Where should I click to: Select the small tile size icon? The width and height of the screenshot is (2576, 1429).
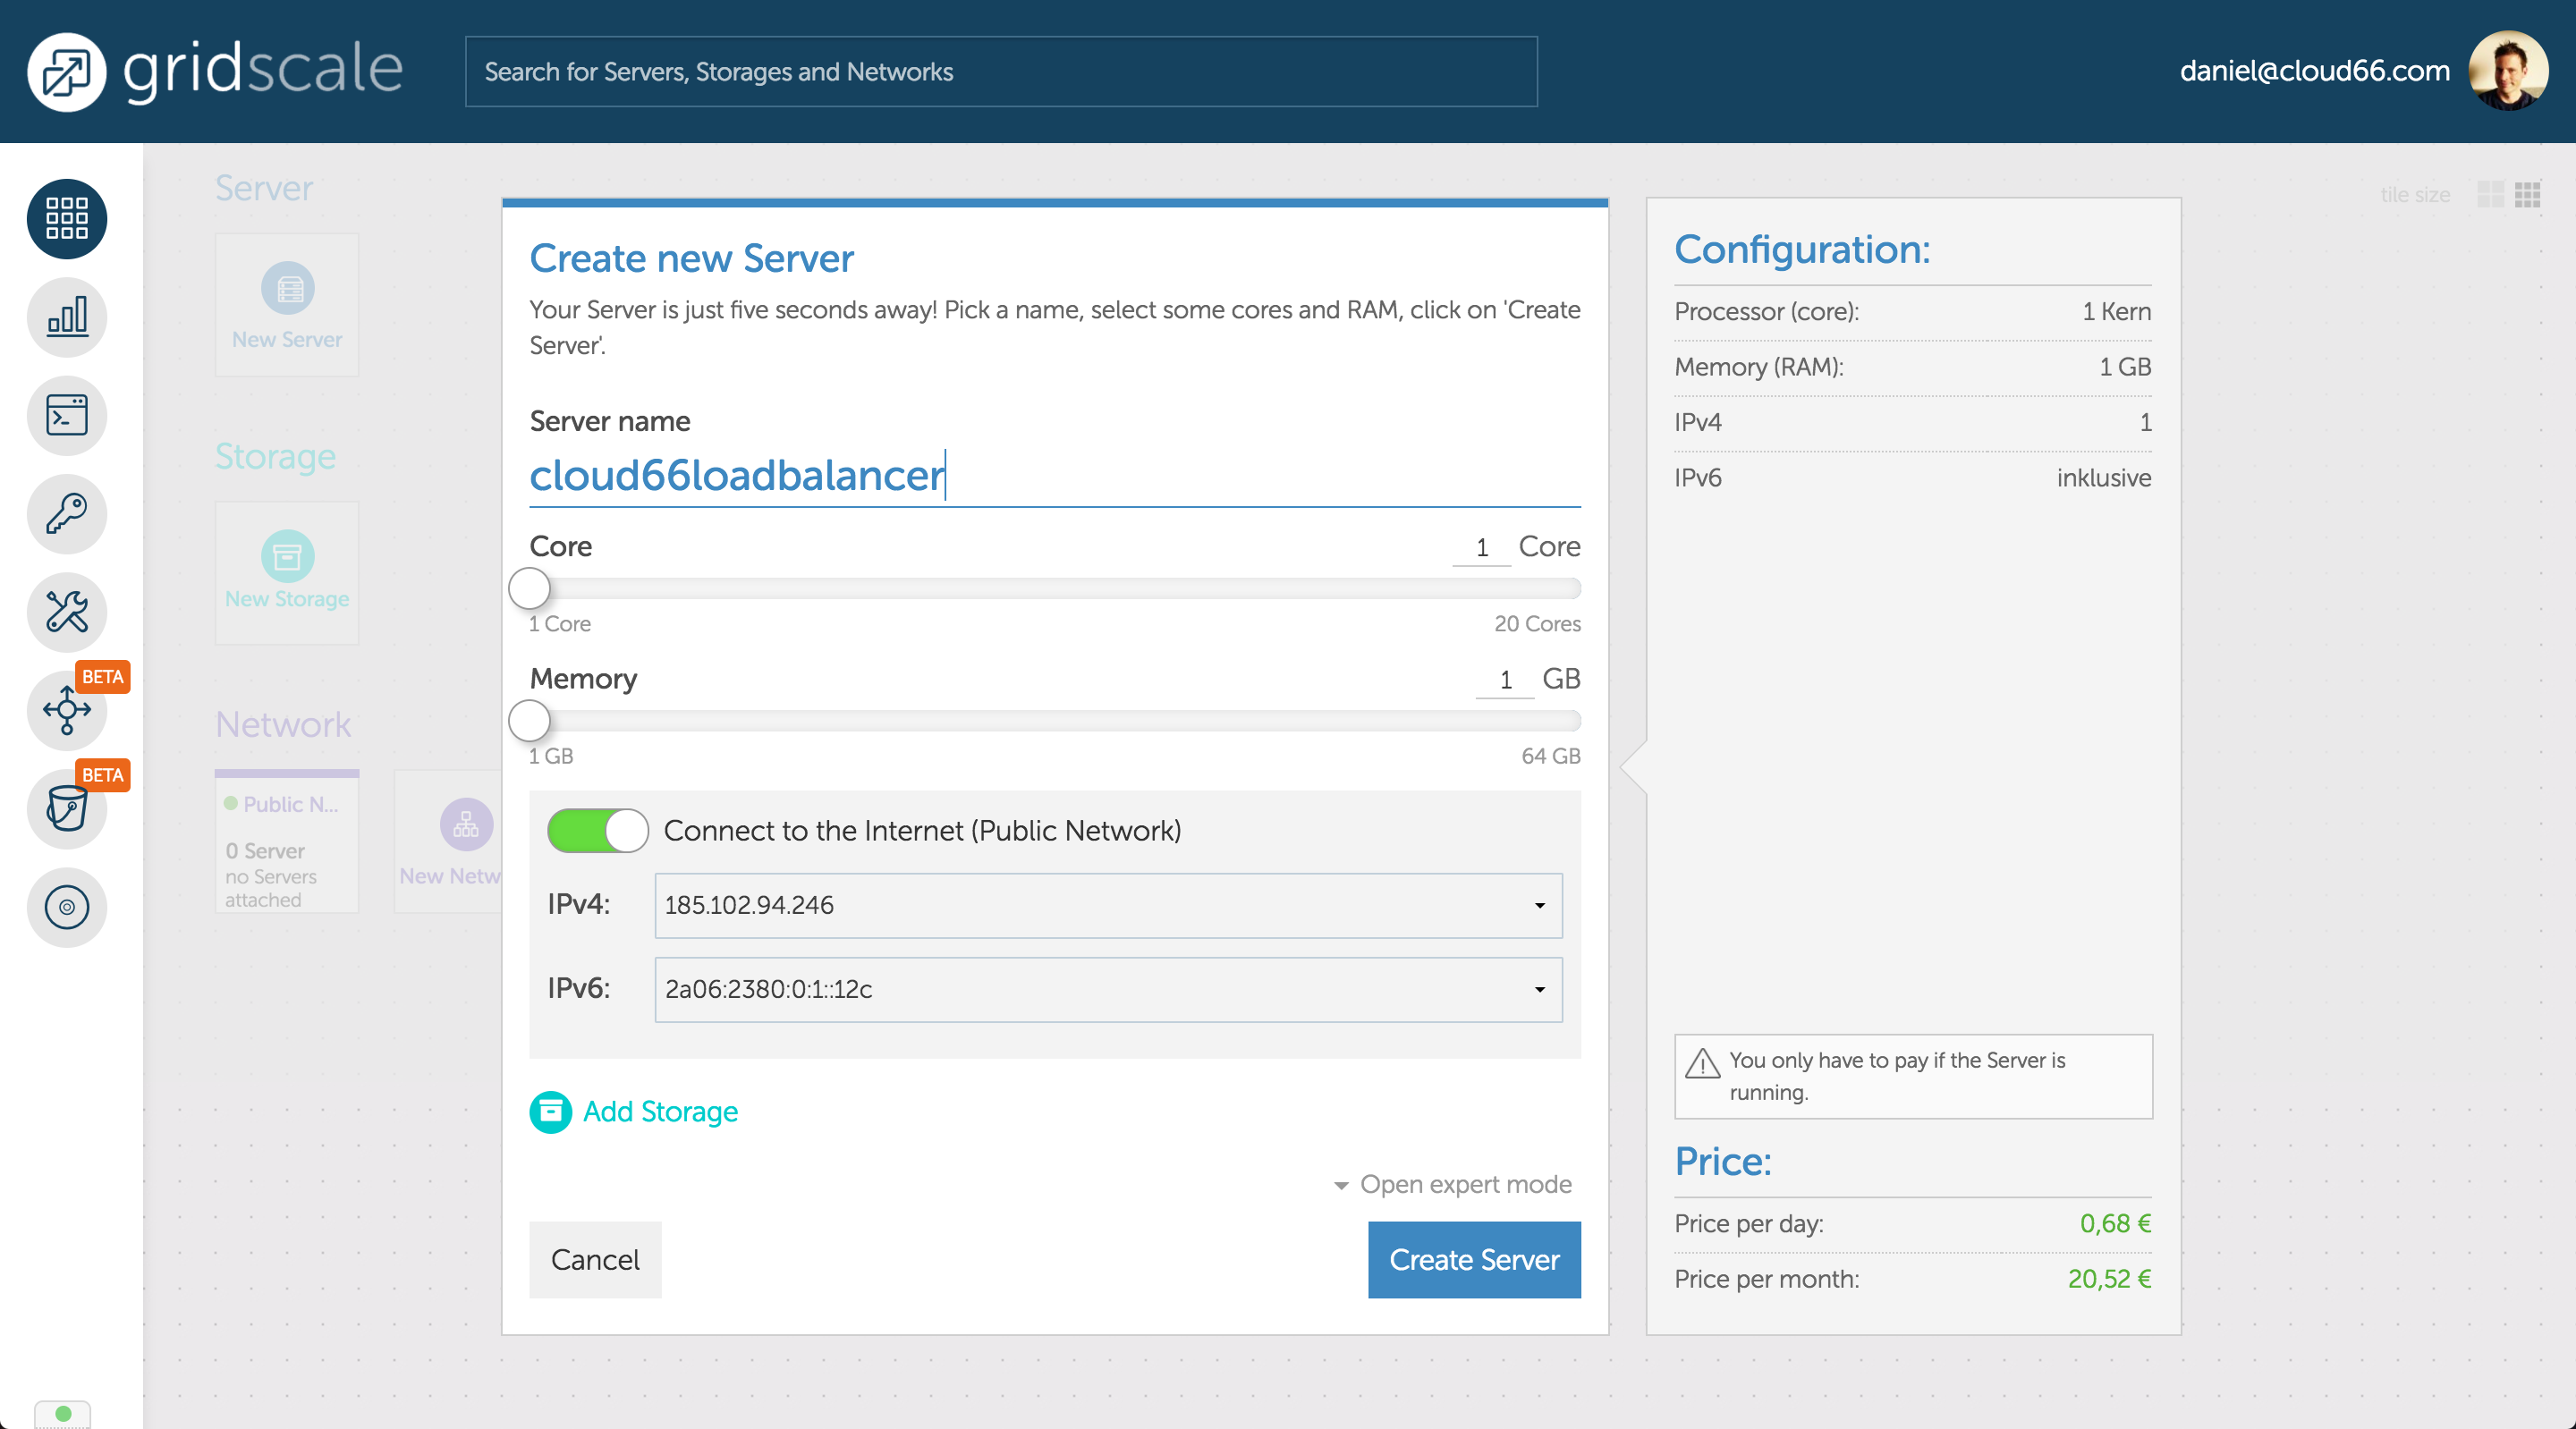(x=2527, y=194)
